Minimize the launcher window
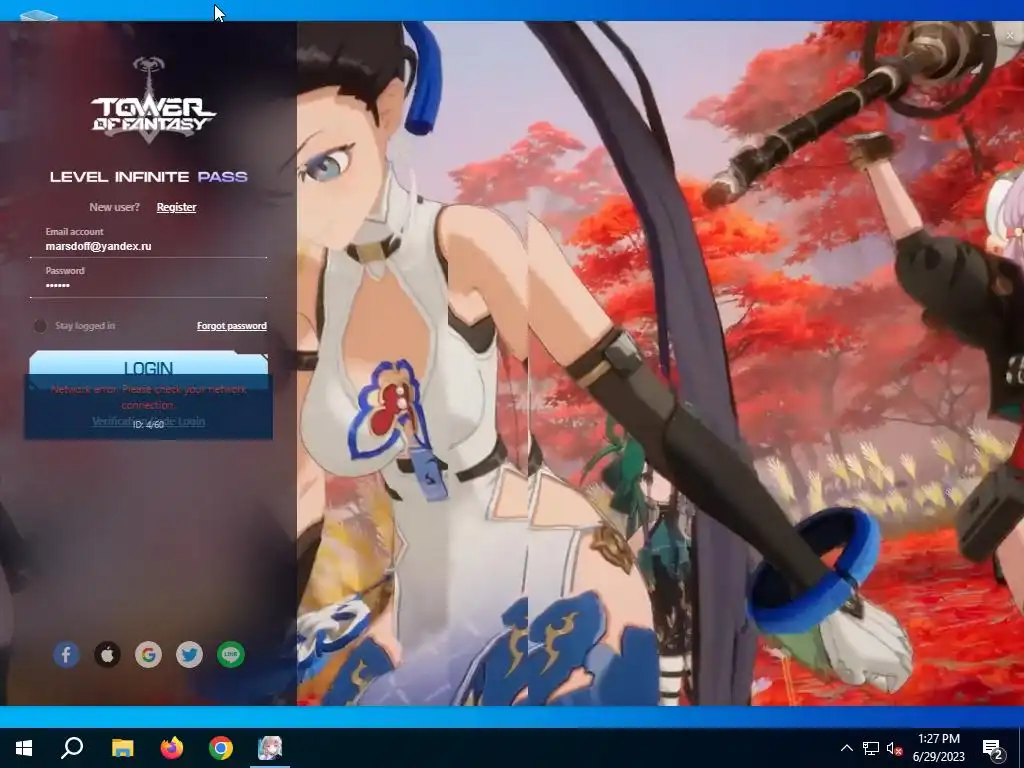This screenshot has width=1024, height=768. [987, 36]
